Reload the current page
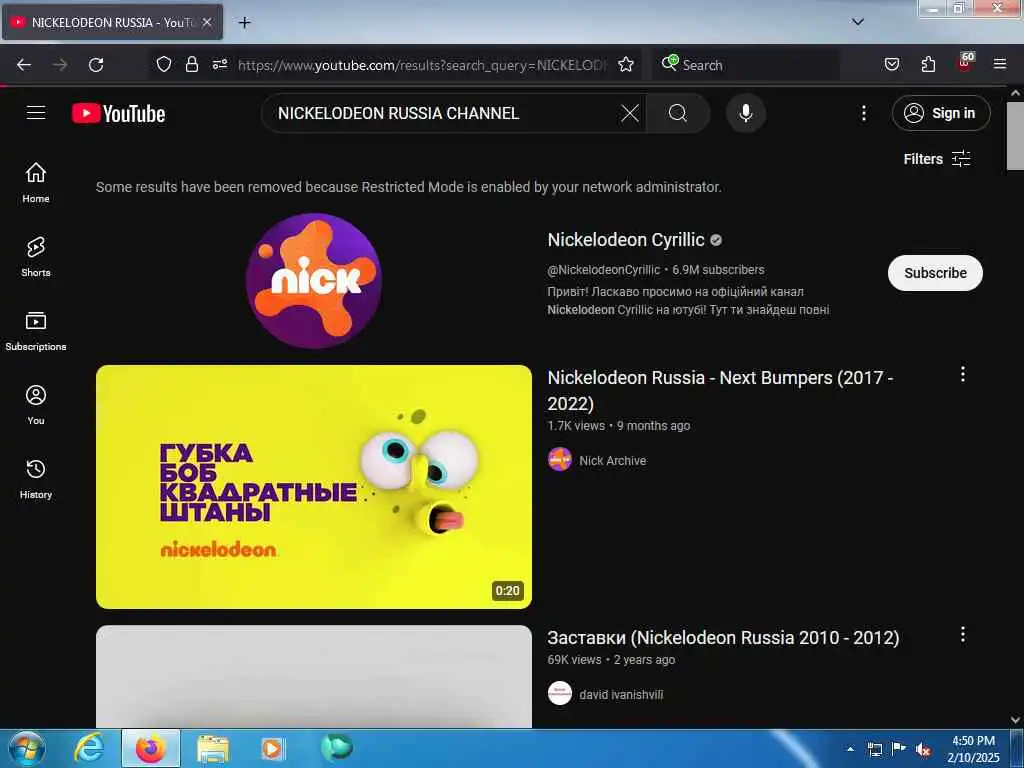 click(x=96, y=65)
